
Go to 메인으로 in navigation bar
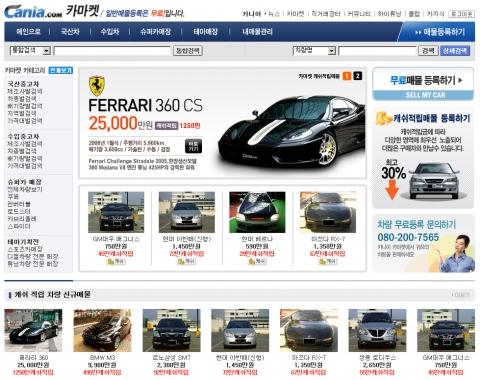pyautogui.click(x=28, y=32)
